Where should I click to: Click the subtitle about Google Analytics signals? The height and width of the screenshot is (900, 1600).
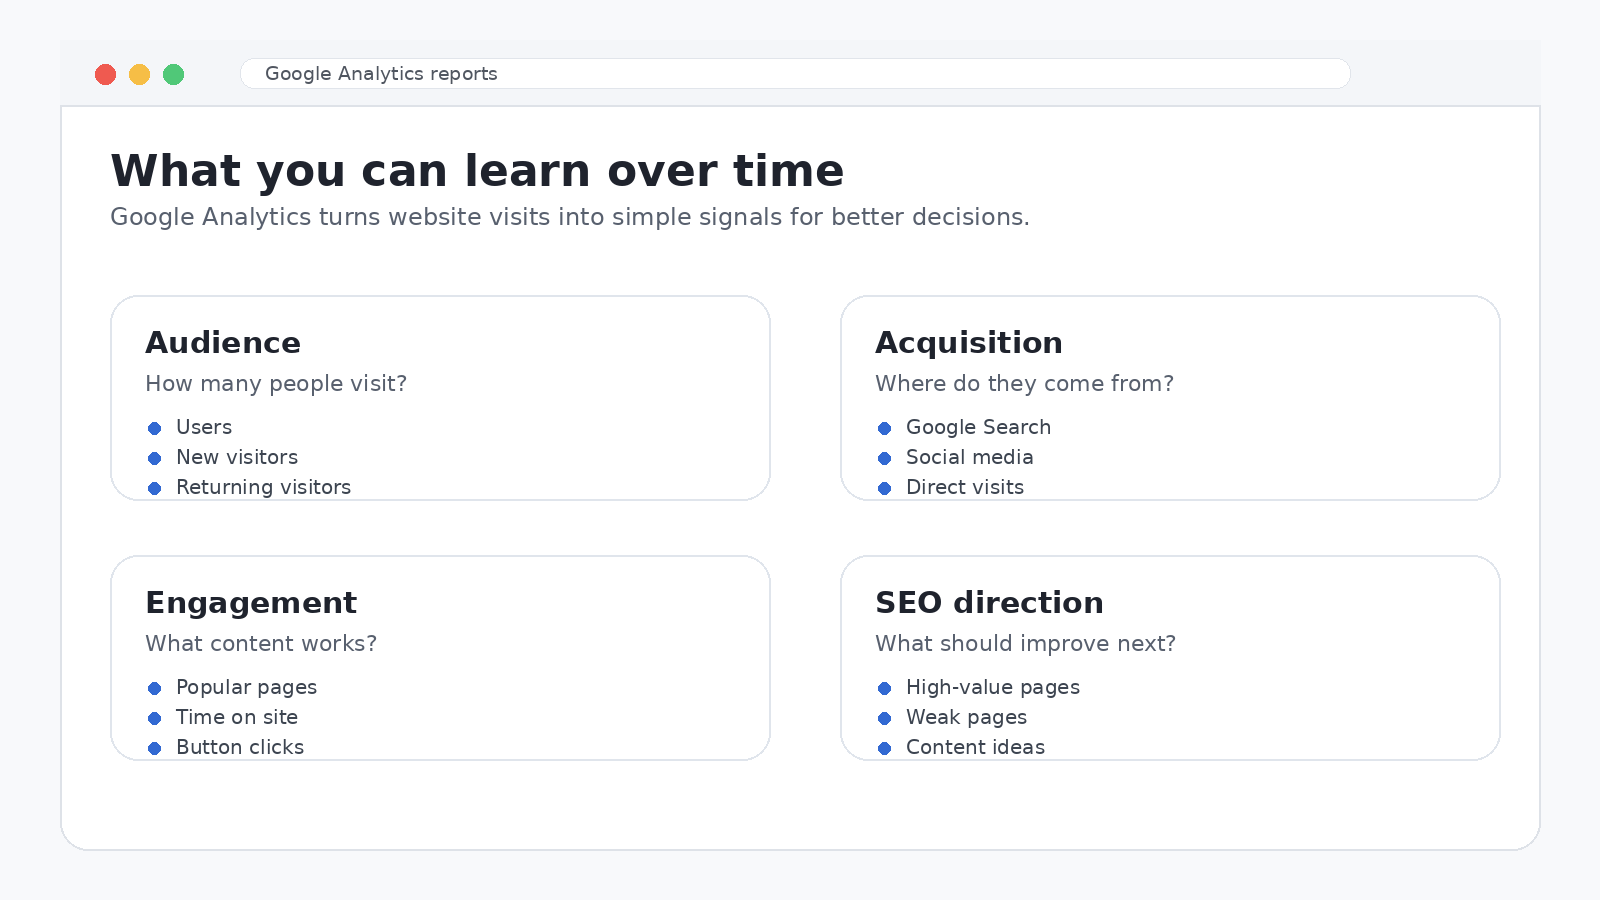click(570, 217)
